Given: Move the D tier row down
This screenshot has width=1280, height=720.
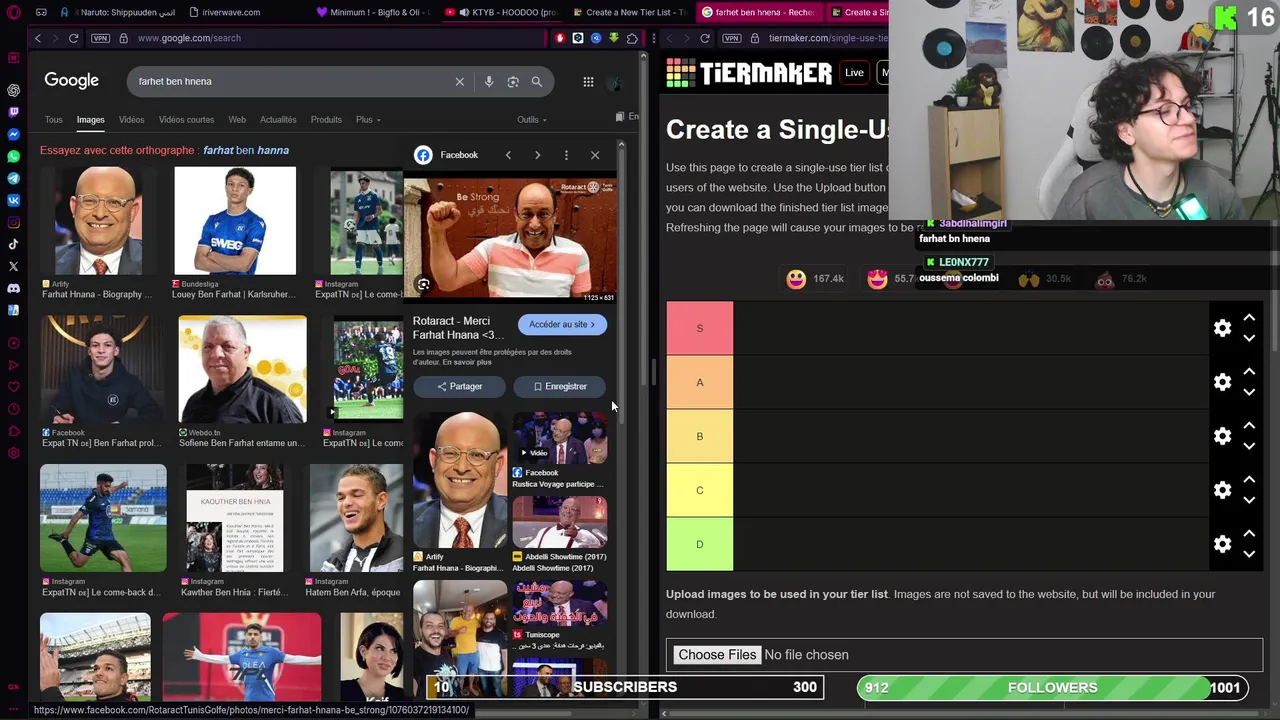Looking at the screenshot, I should pos(1249,554).
